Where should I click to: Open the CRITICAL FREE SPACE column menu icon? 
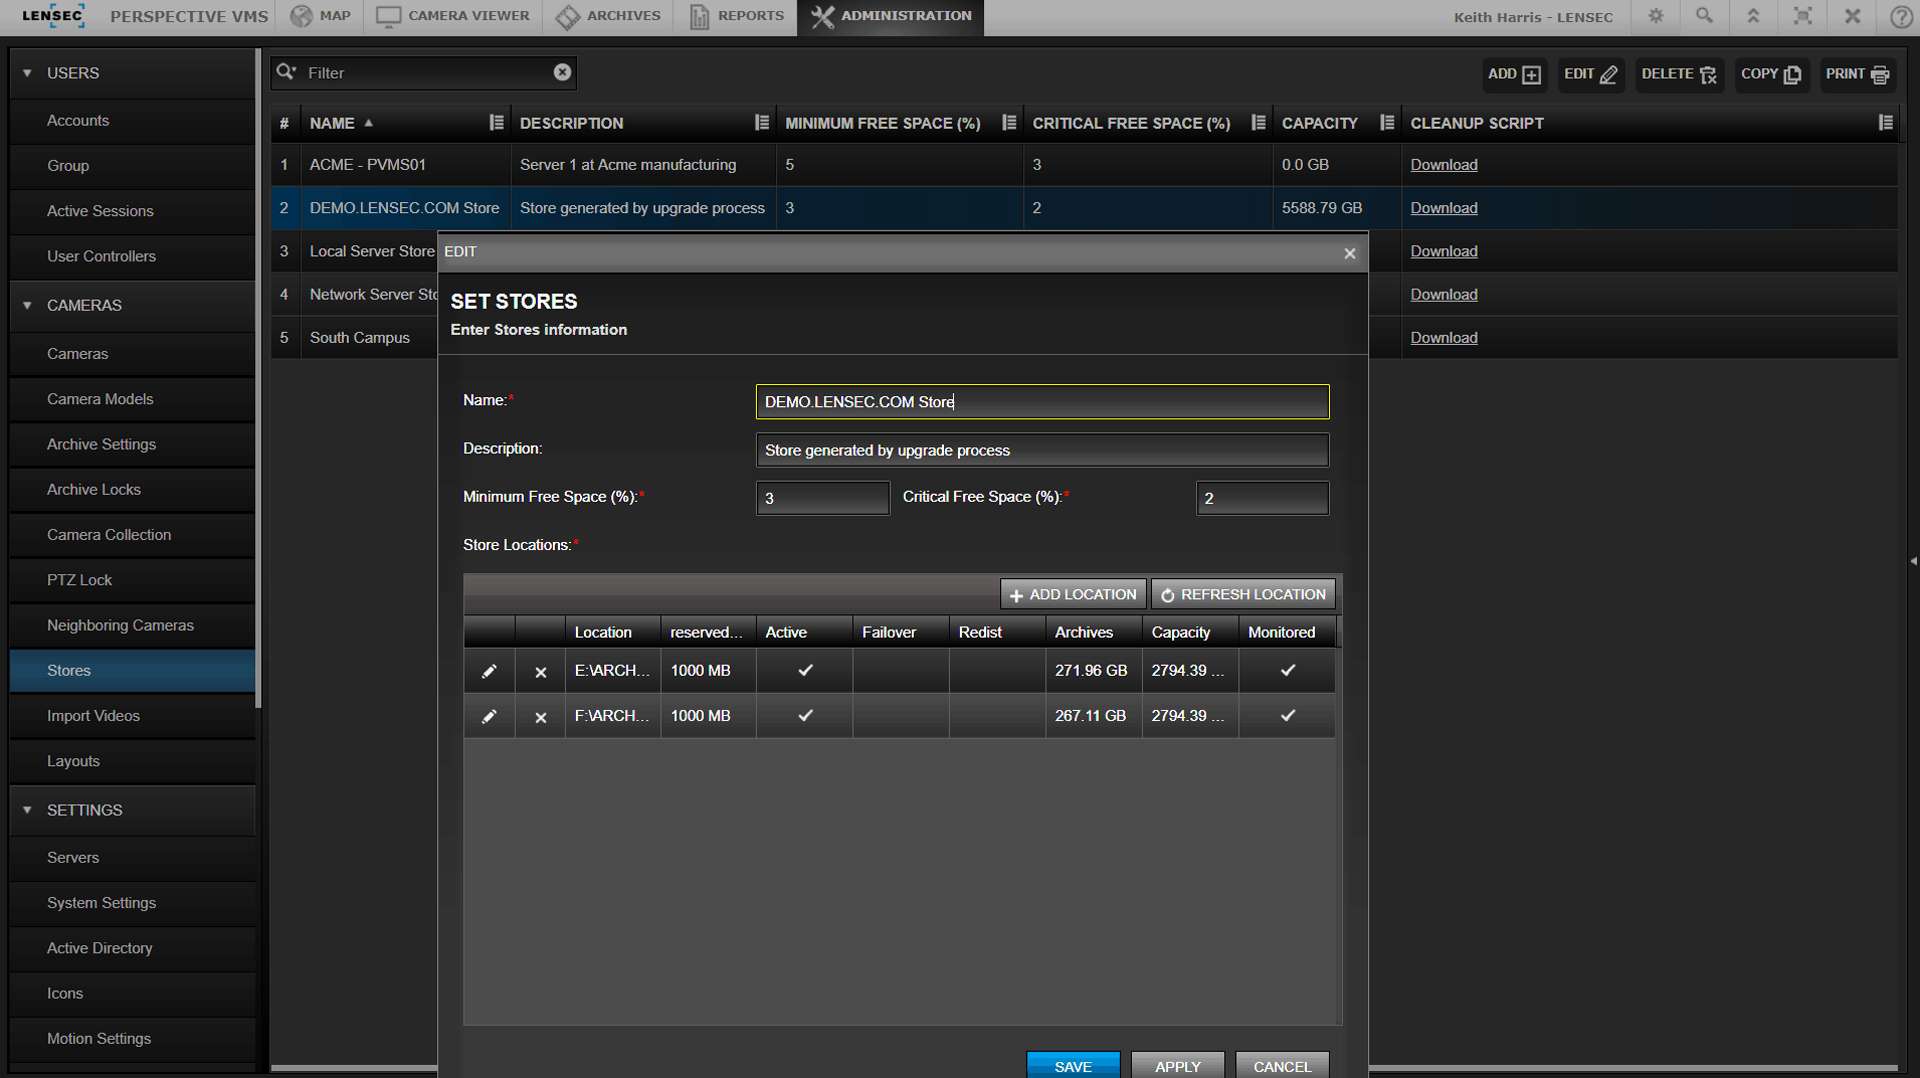click(1258, 122)
